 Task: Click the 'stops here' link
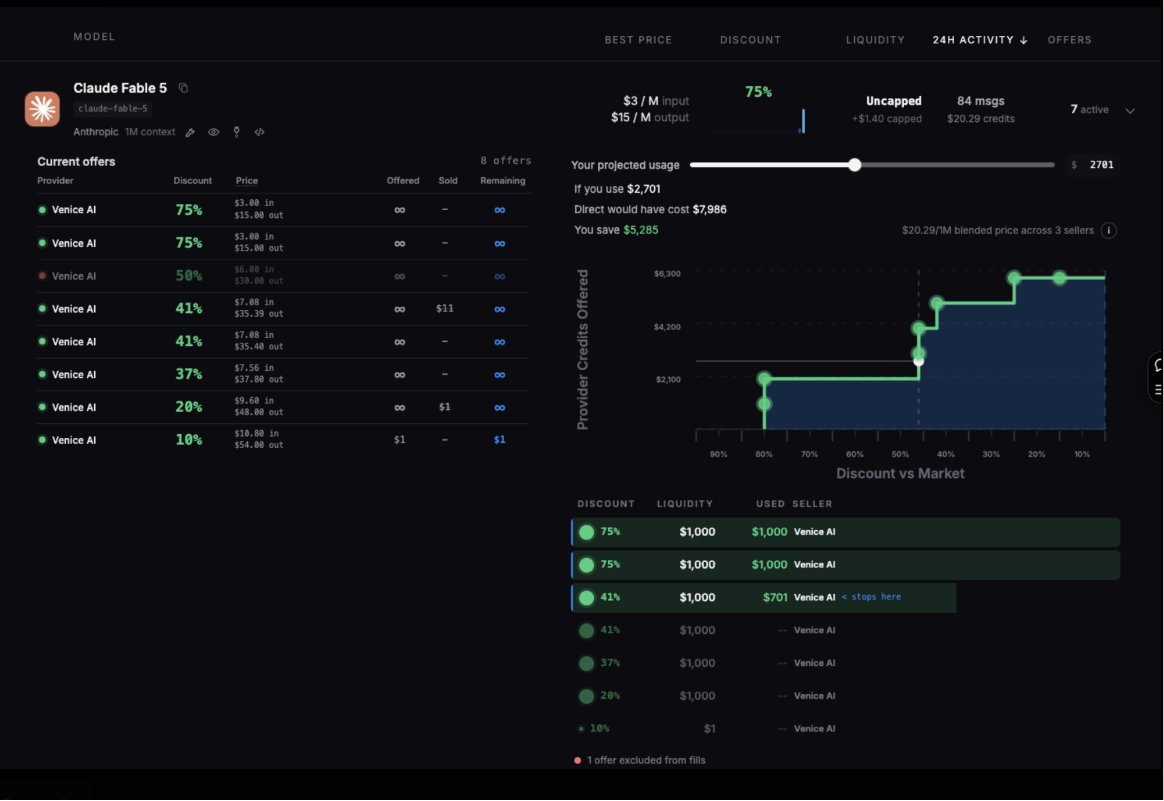pos(871,597)
